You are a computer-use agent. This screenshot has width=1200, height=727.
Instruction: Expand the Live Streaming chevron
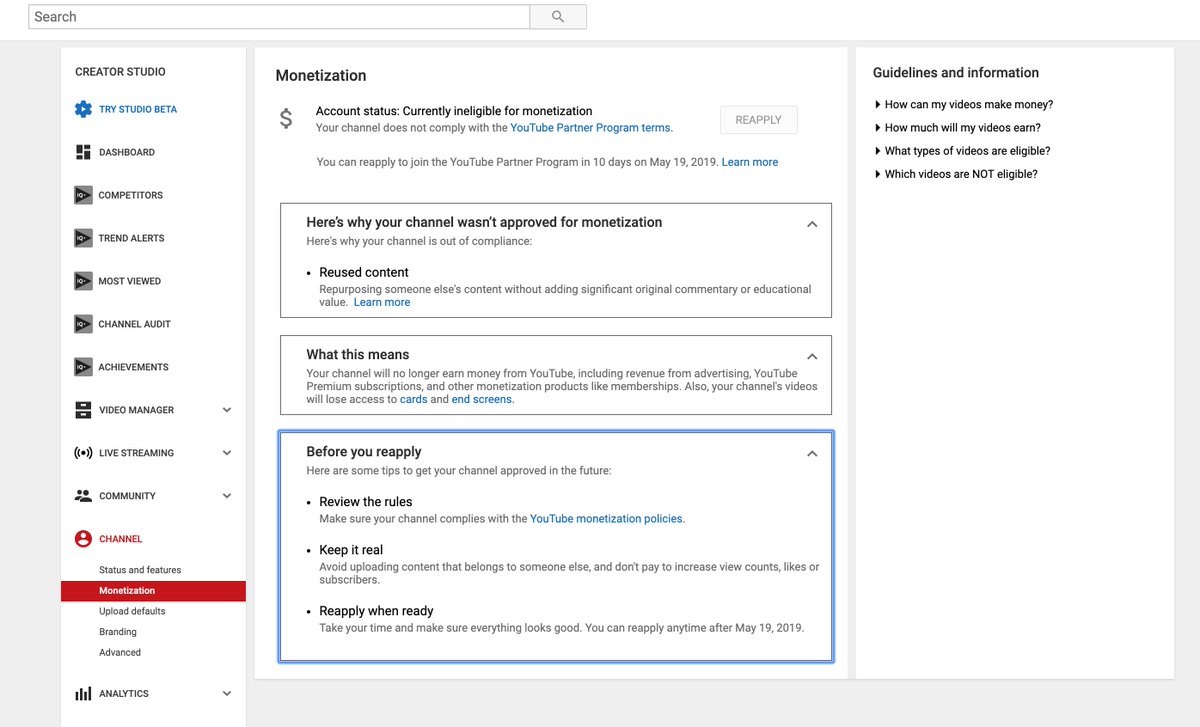[227, 453]
